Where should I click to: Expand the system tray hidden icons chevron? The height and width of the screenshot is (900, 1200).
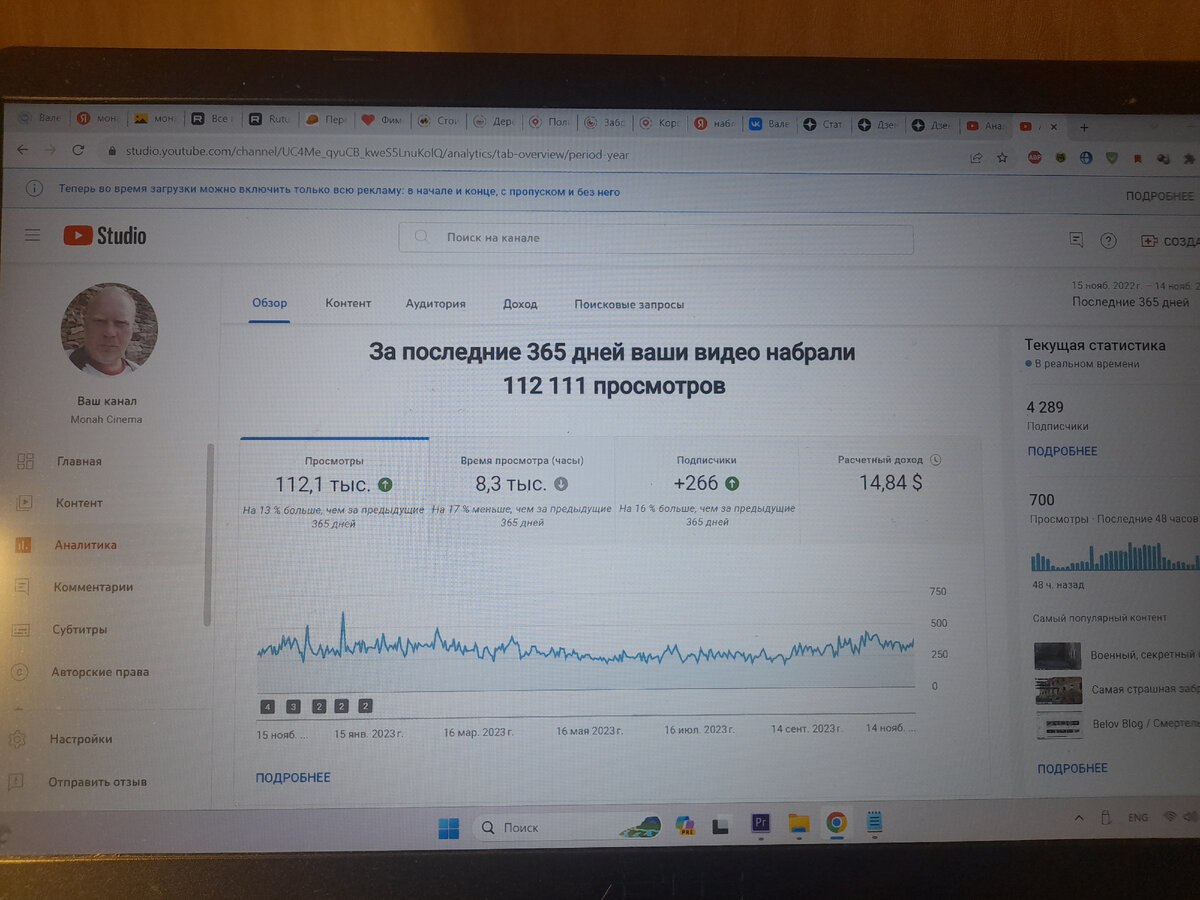point(1078,818)
